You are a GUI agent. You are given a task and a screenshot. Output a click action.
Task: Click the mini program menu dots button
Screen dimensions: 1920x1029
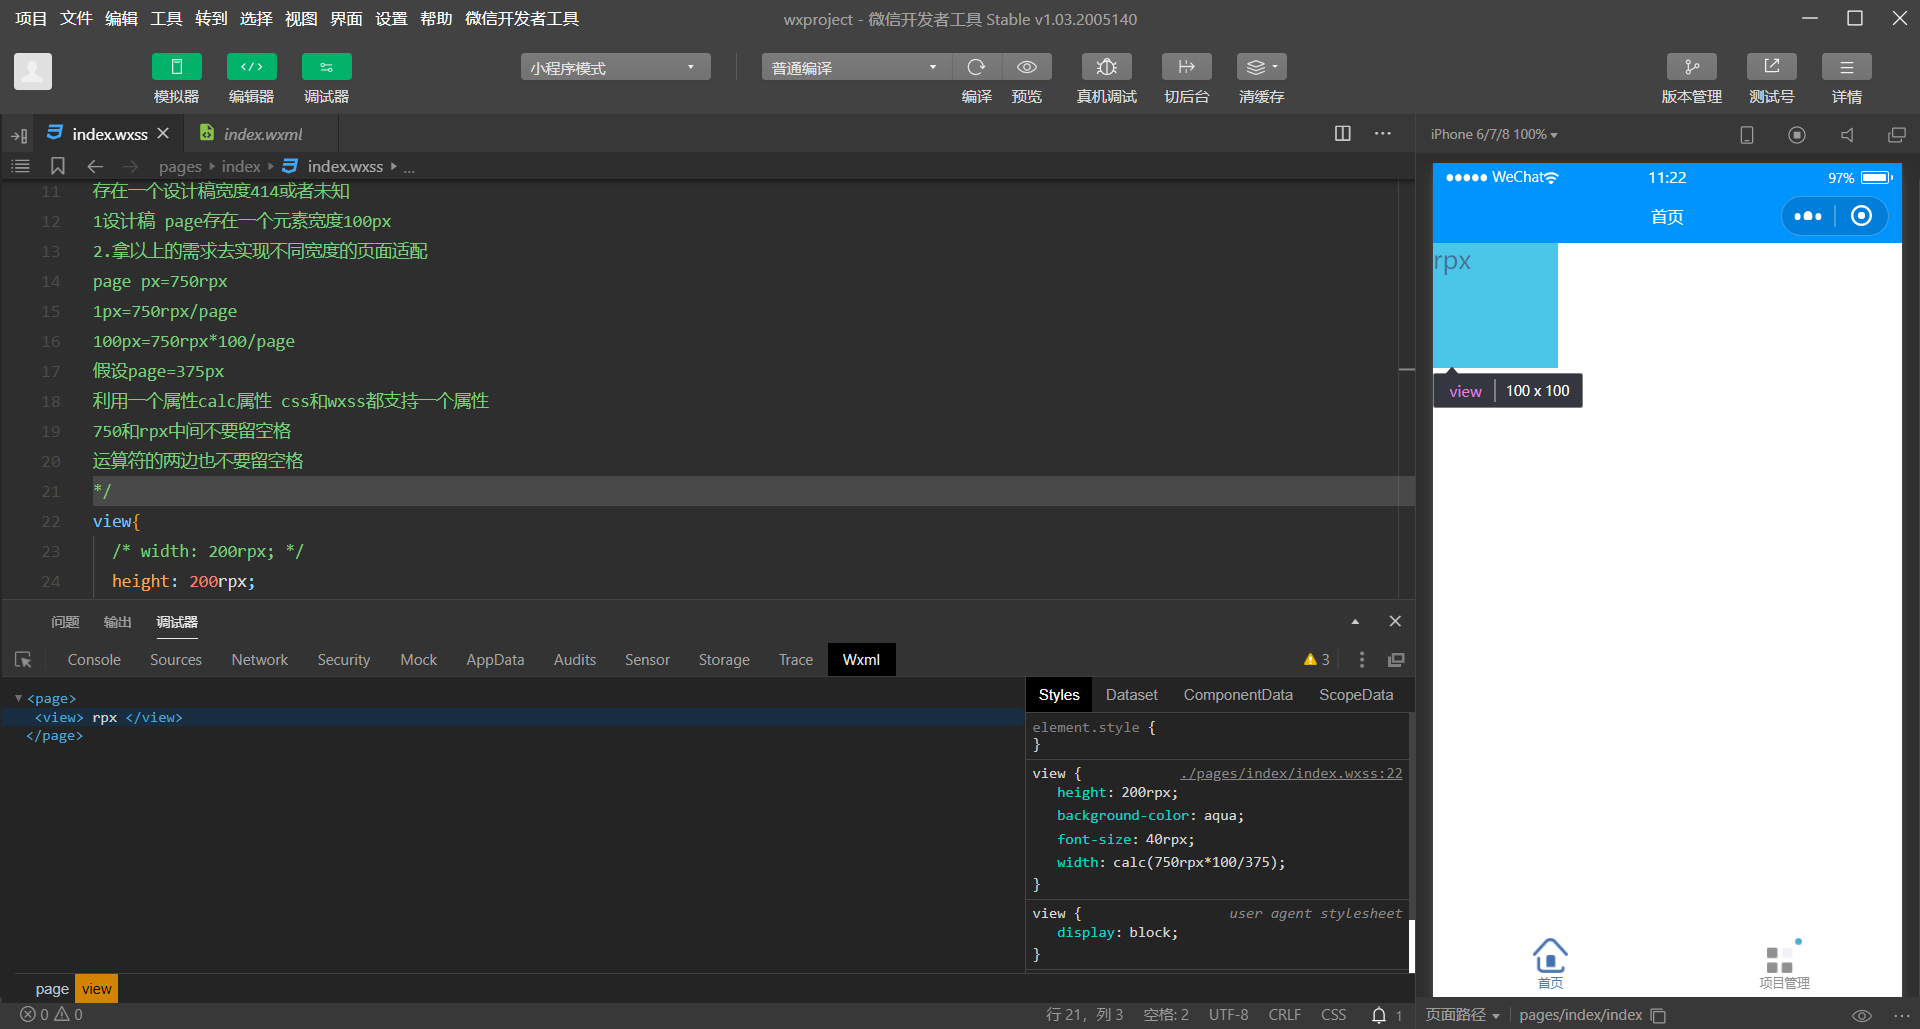click(1808, 216)
